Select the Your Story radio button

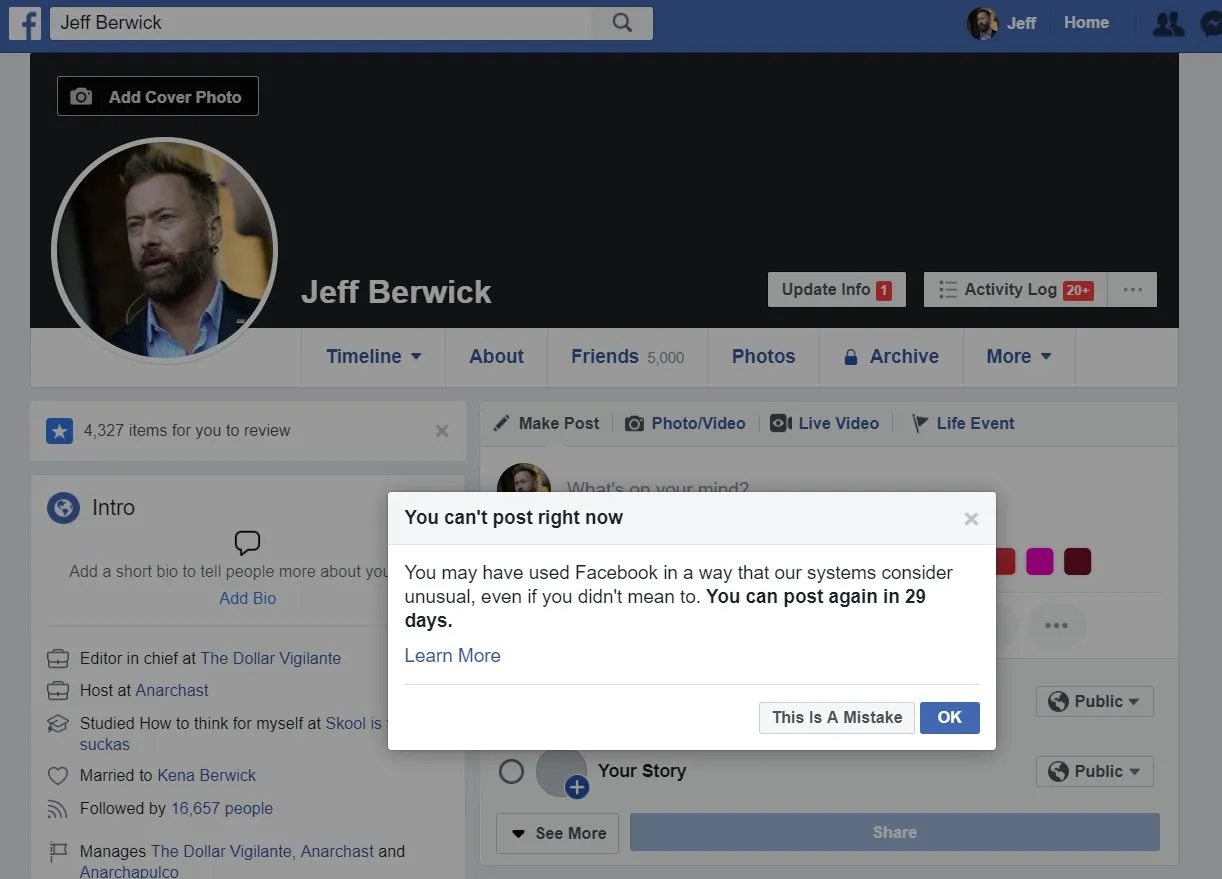tap(511, 771)
